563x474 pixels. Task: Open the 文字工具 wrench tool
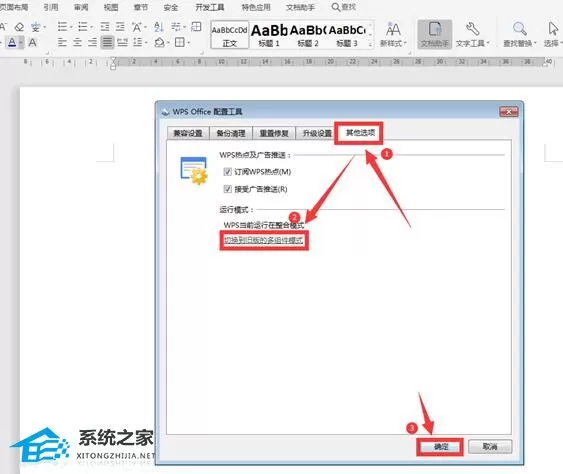pos(473,34)
